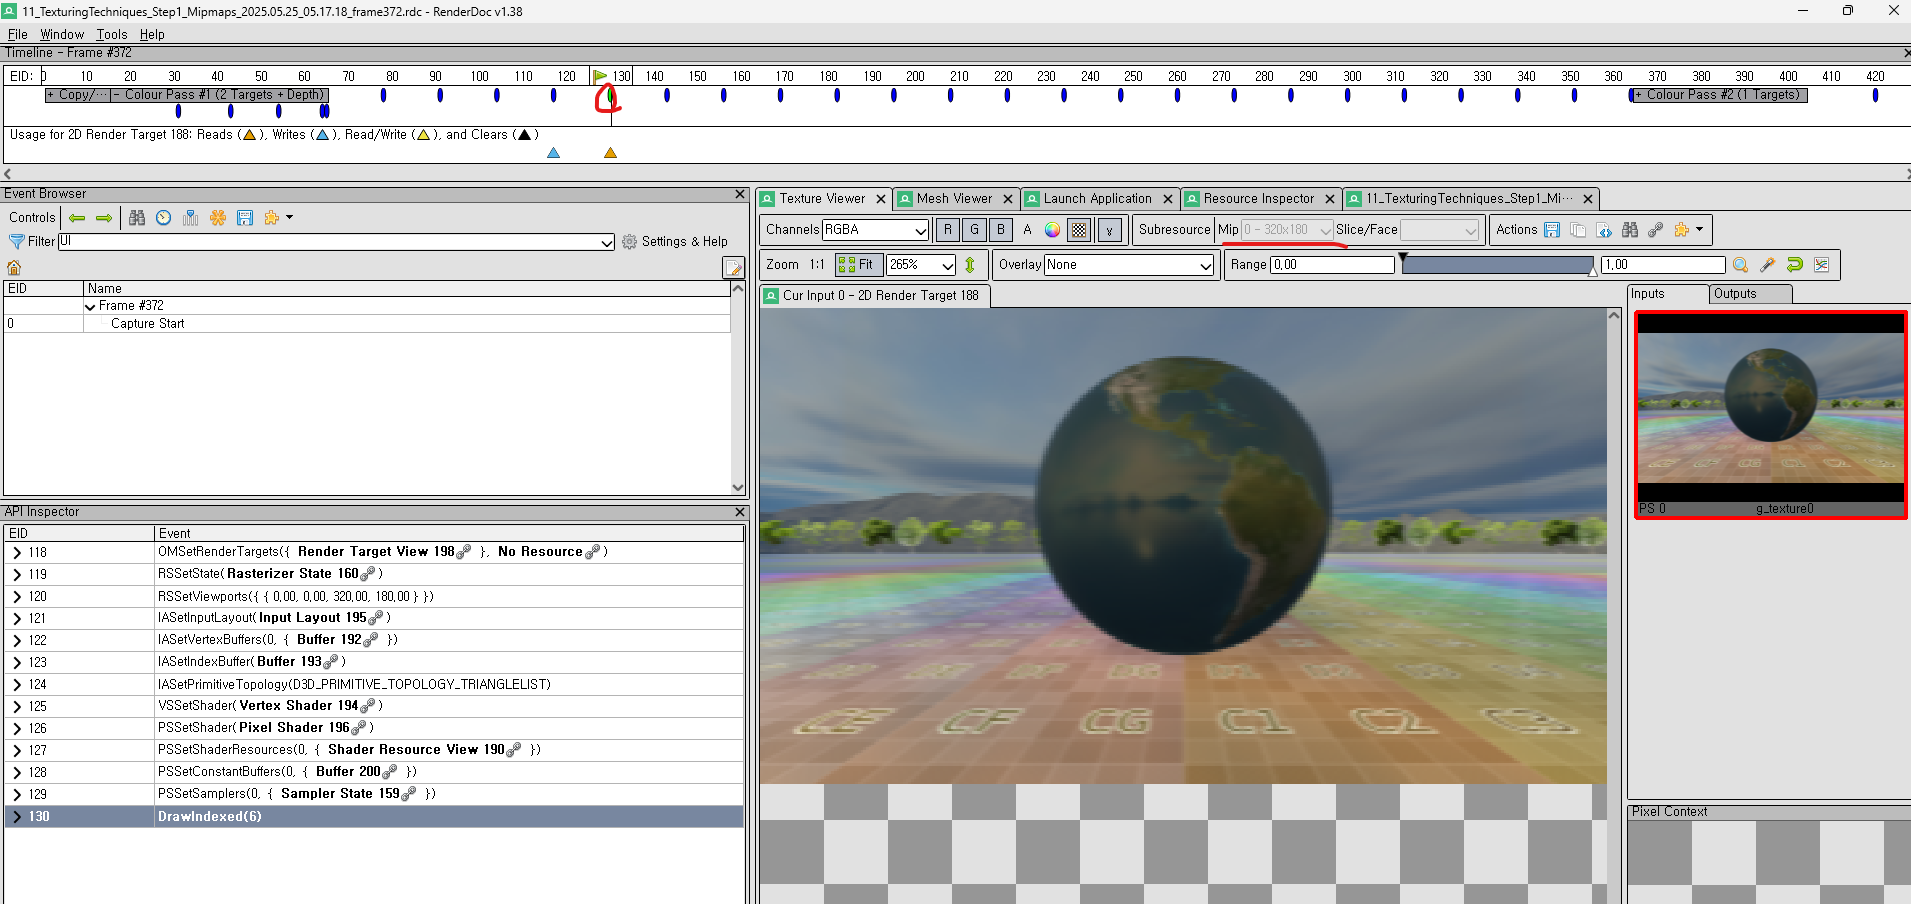Click the green flag marker on timeline
The height and width of the screenshot is (904, 1911).
pos(600,76)
